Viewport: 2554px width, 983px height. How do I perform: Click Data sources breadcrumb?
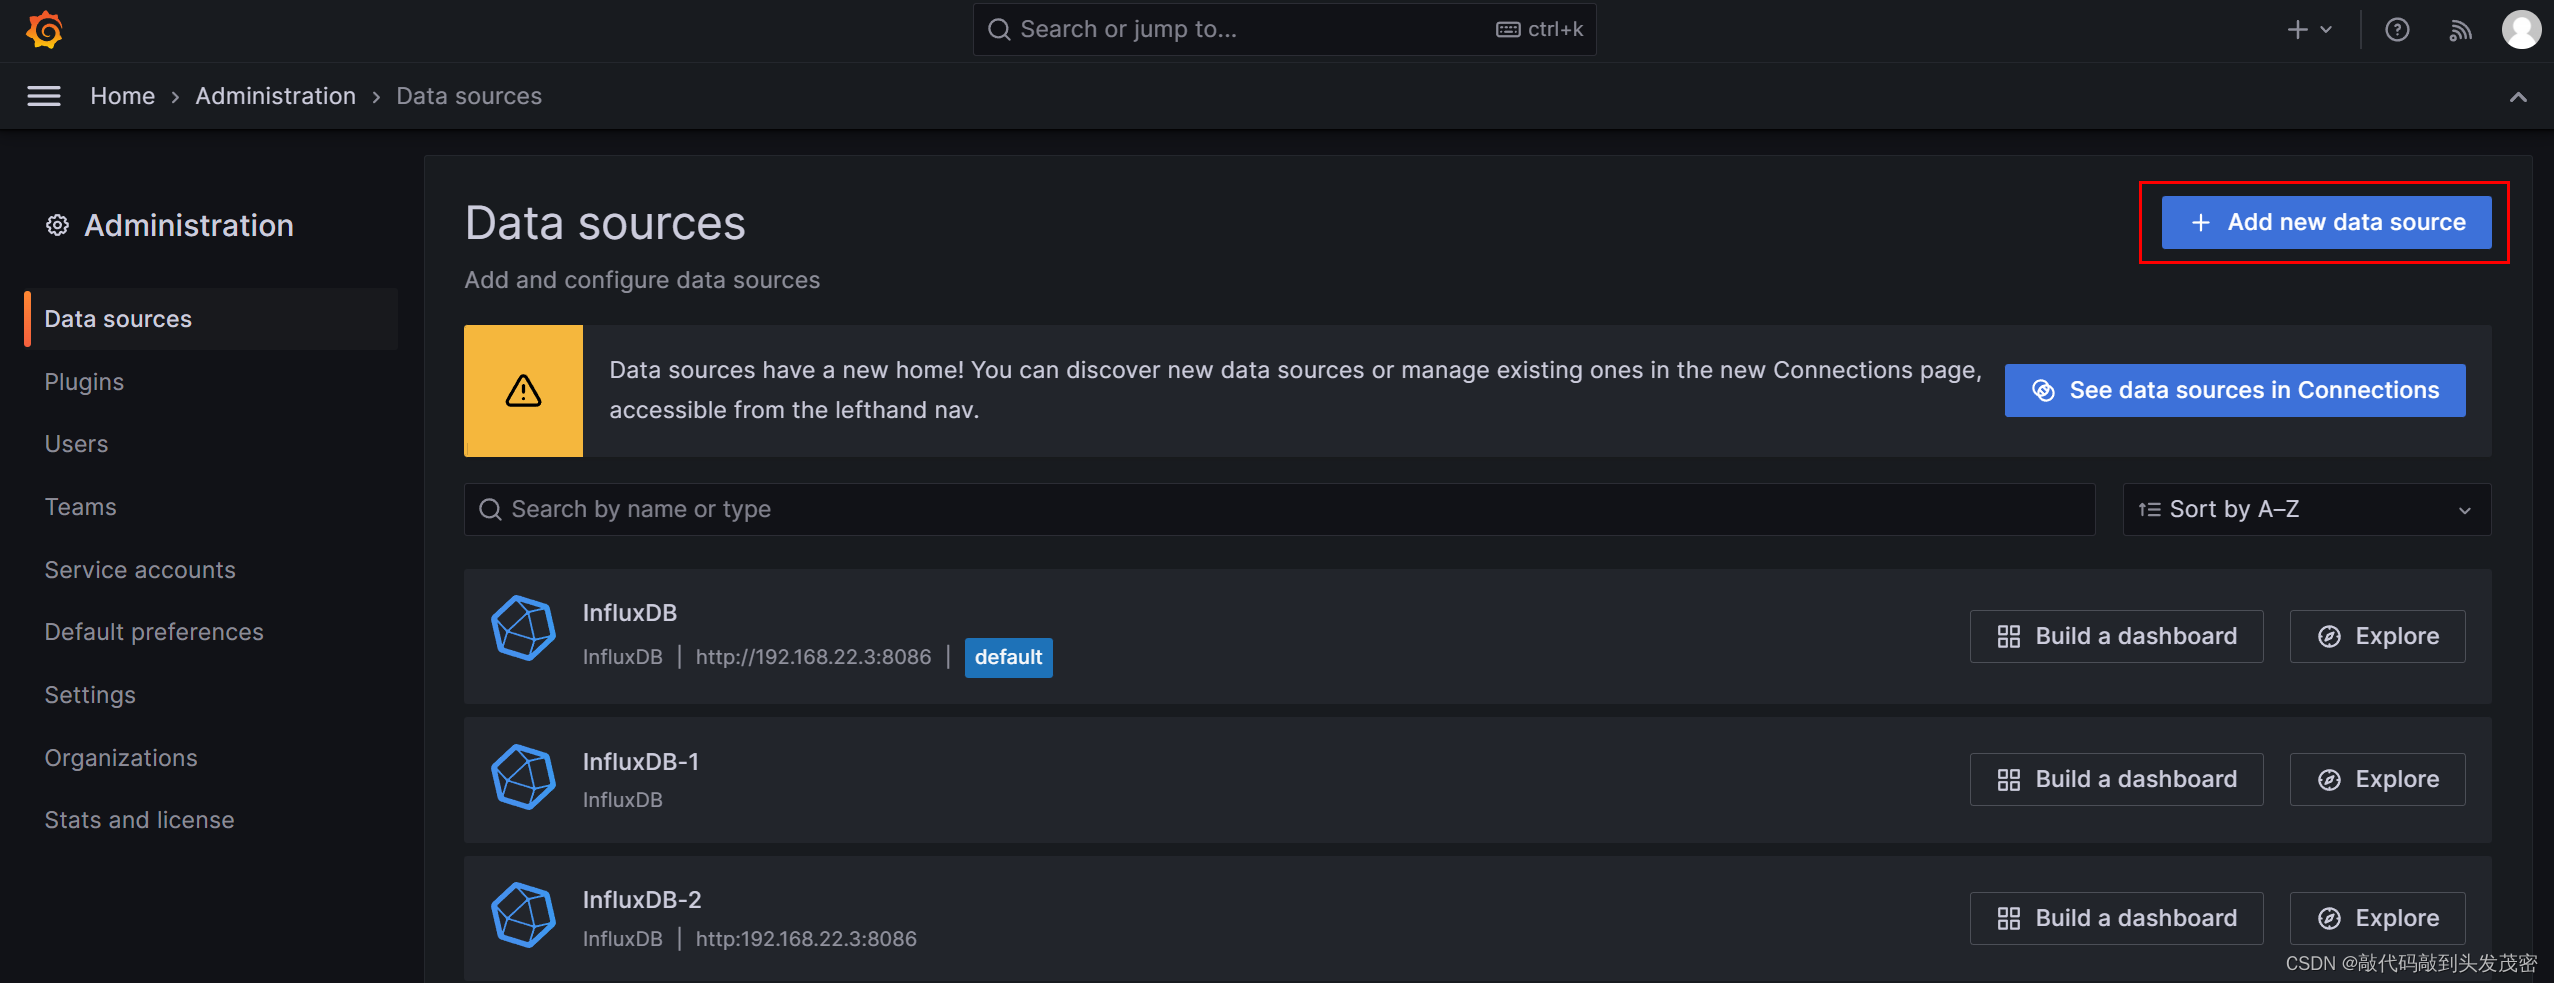[469, 96]
